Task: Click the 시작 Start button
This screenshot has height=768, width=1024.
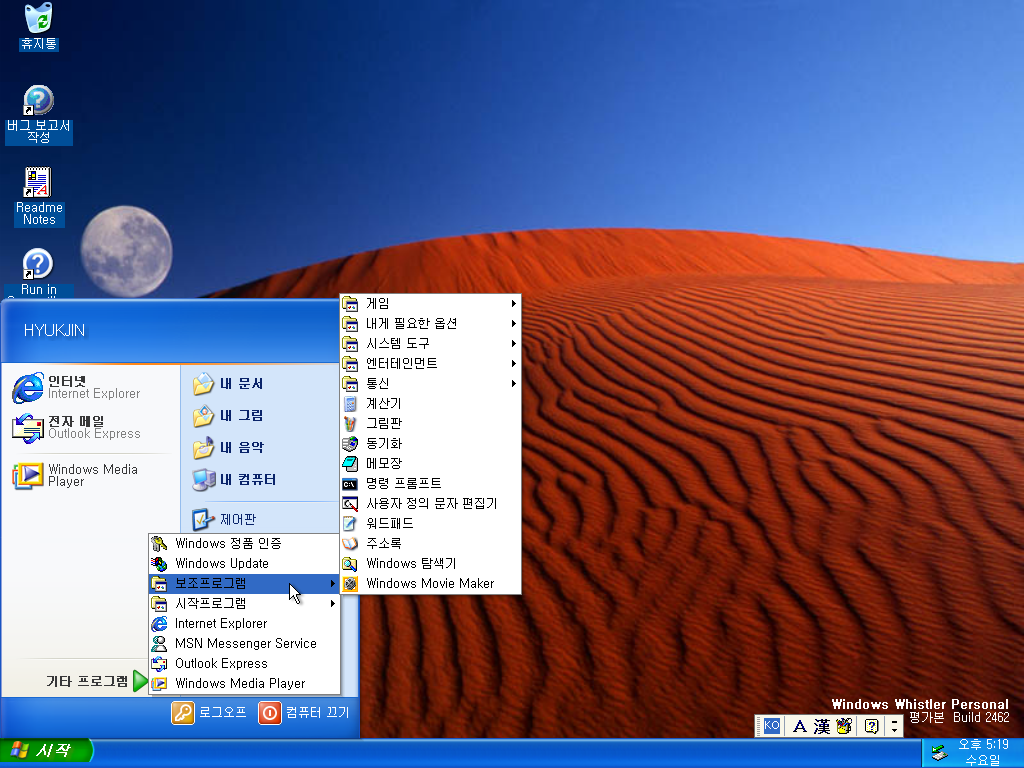Action: [46, 750]
